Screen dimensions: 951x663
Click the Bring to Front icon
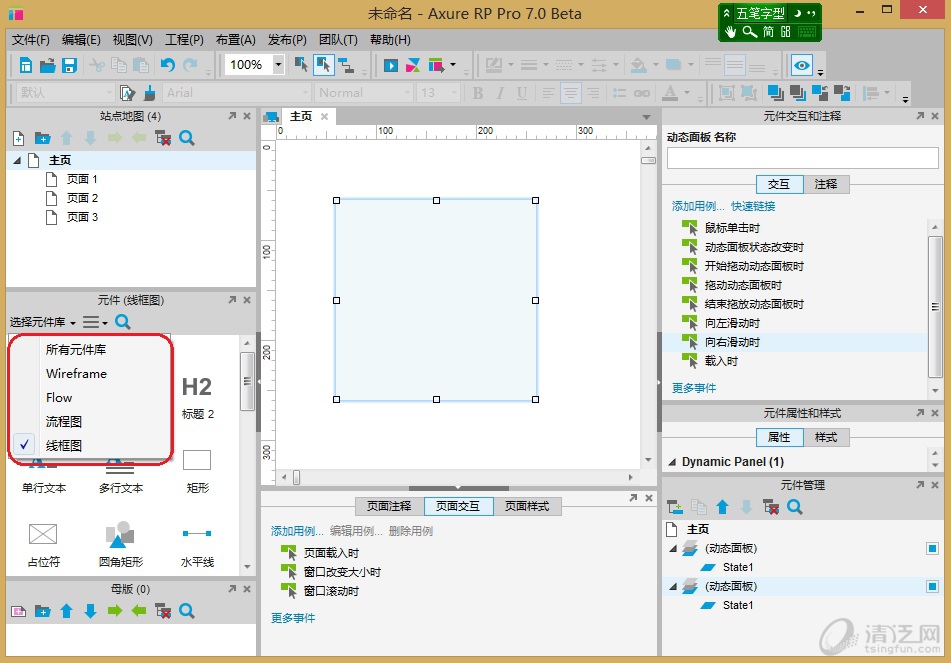point(775,93)
